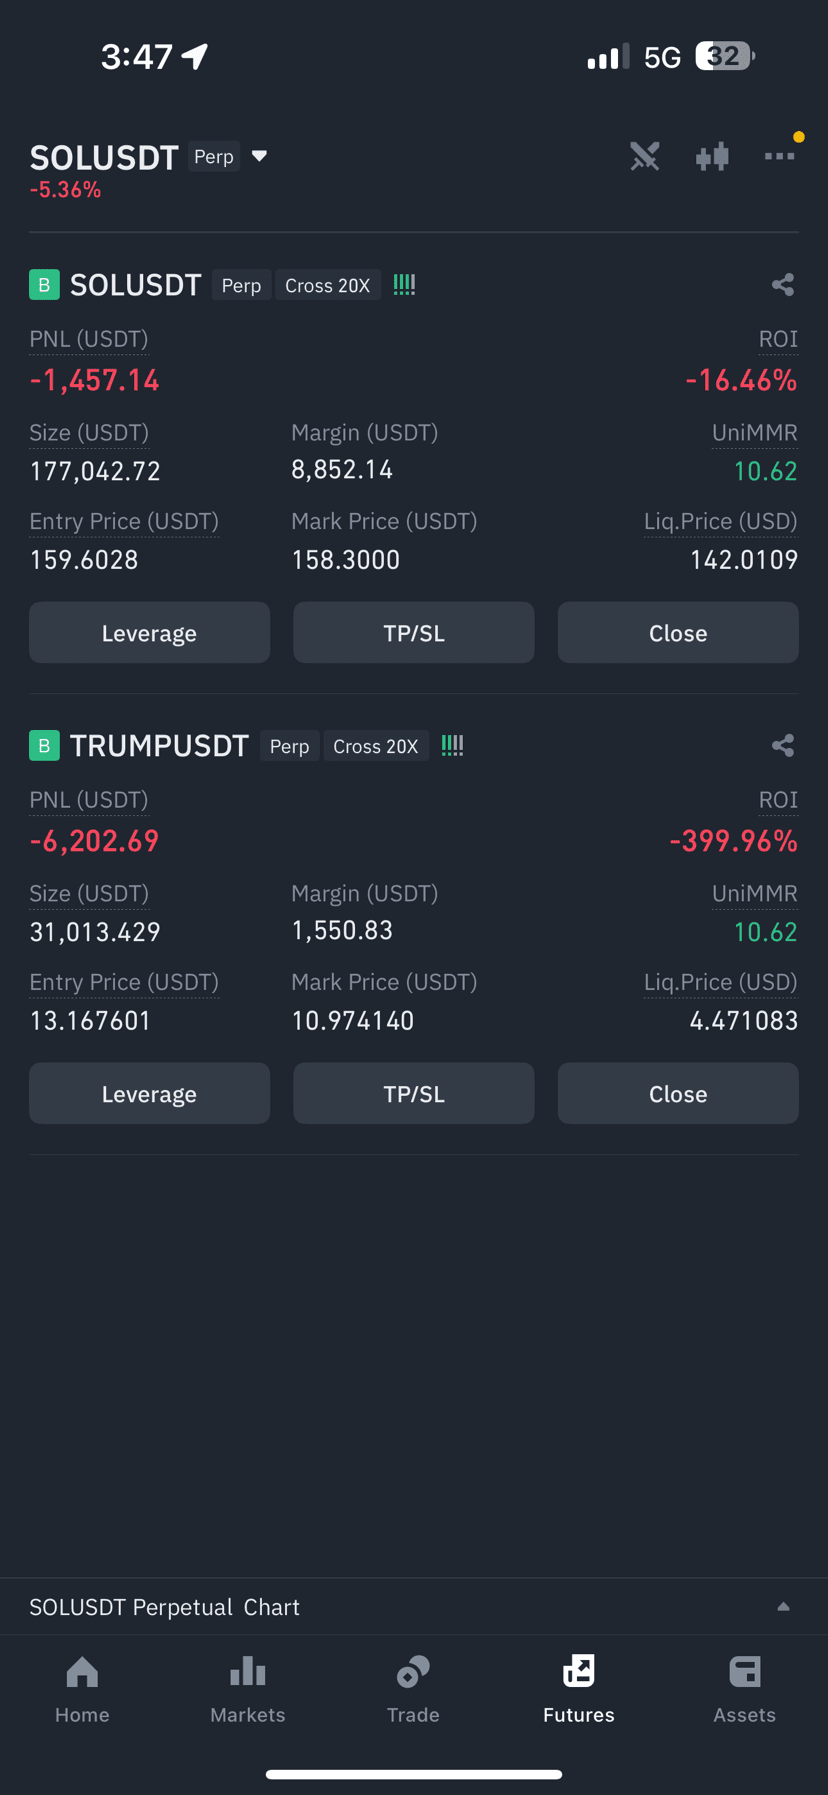This screenshot has width=828, height=1795.
Task: Tap the green bars indicator next to TRUMPUSDT
Action: (452, 746)
